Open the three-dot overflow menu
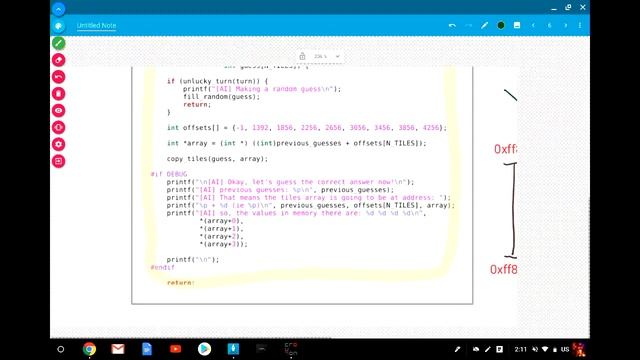This screenshot has height=360, width=640. 580,25
